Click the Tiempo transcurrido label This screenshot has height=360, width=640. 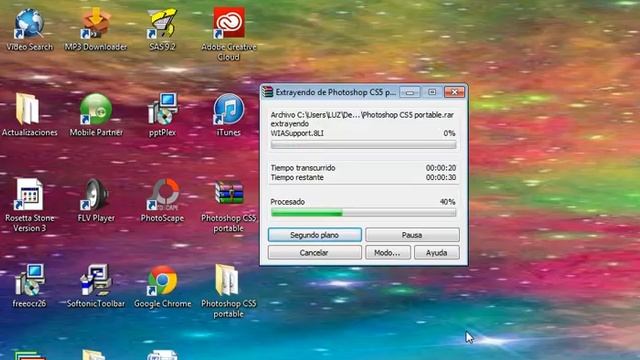(303, 168)
